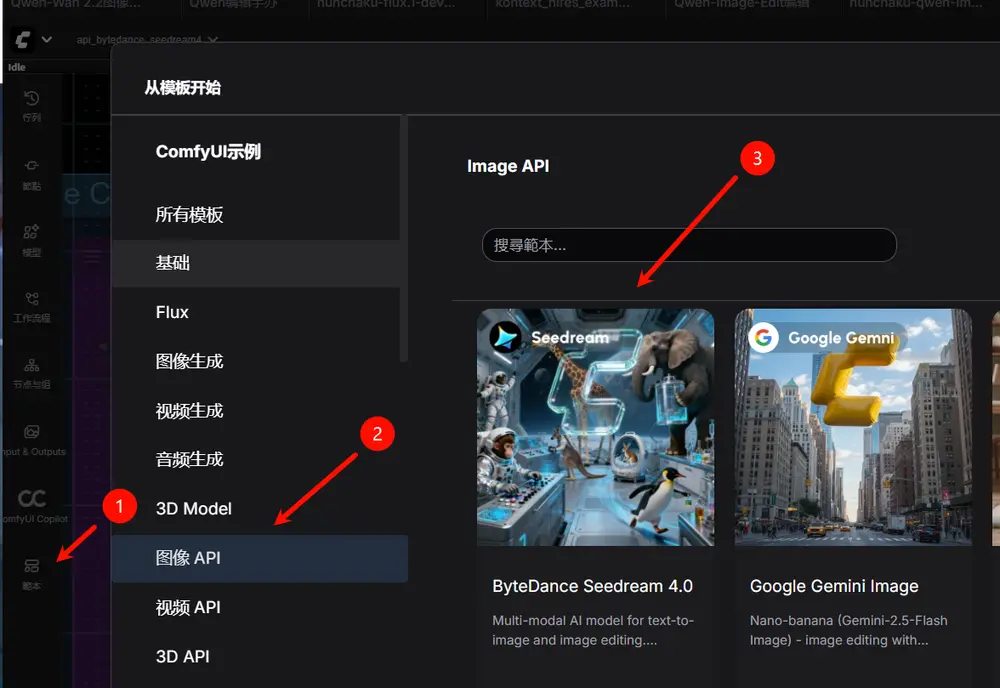Select the ByteDance Seedream 4.0 template
Viewport: 1000px width, 688px height.
point(595,430)
